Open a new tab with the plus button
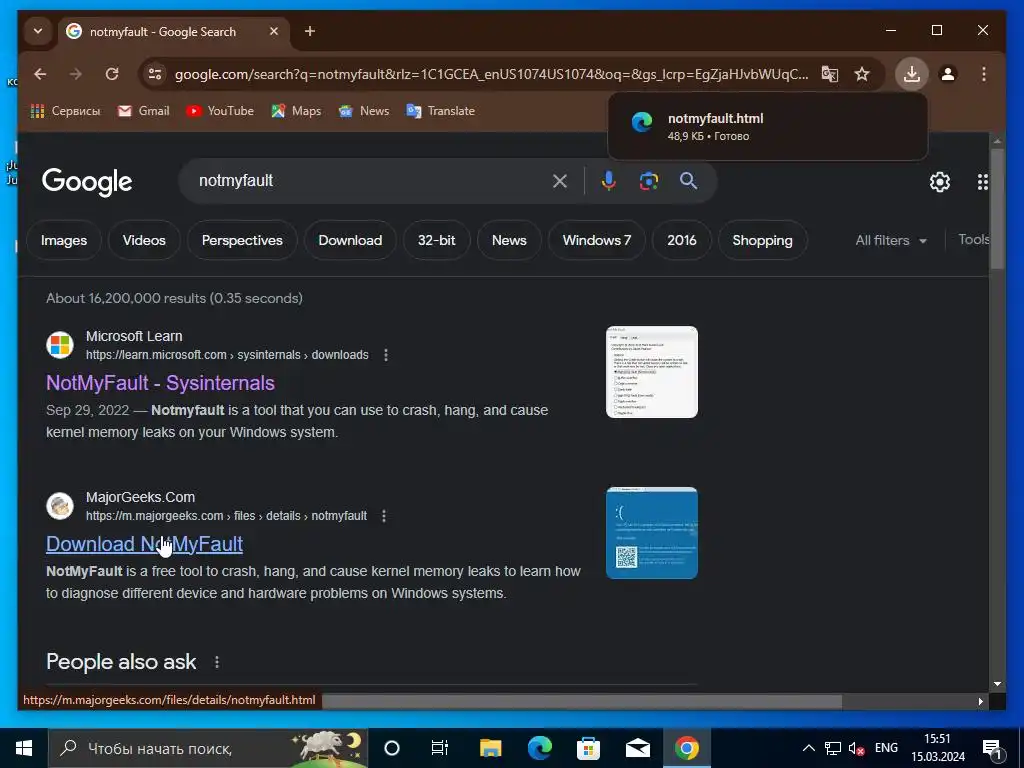Screen dimensions: 1024x768 [310, 31]
